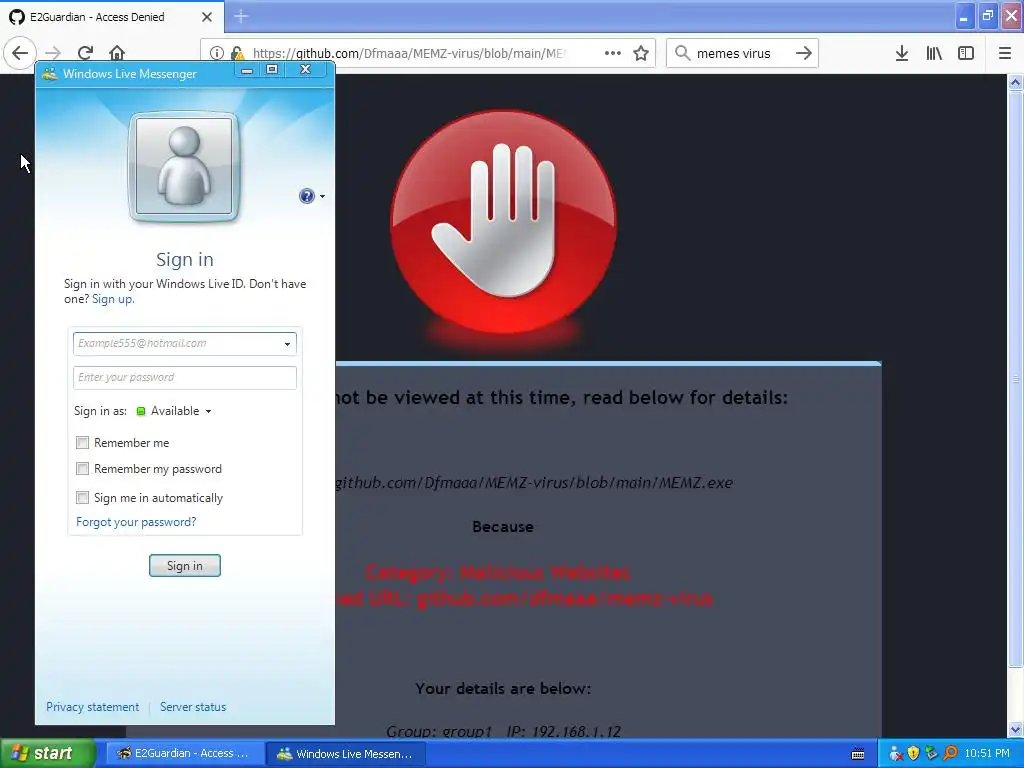This screenshot has height=768, width=1024.
Task: Click the memes virus search box
Action: (x=733, y=53)
